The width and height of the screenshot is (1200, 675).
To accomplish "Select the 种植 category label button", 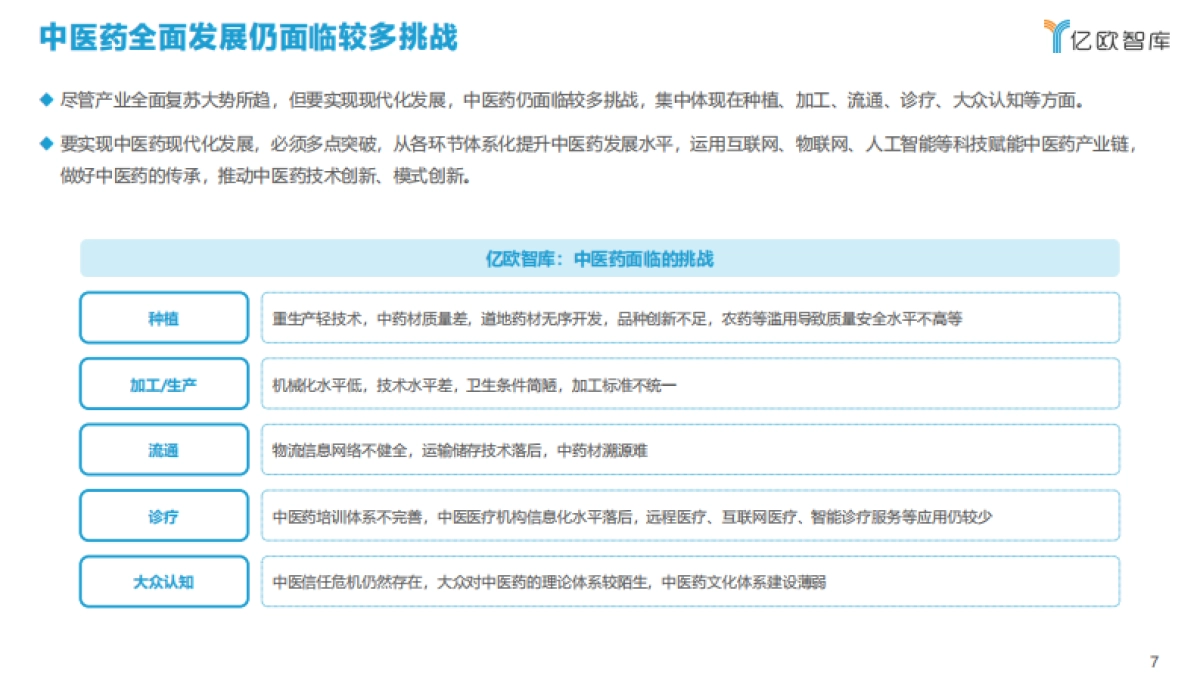I will (163, 317).
